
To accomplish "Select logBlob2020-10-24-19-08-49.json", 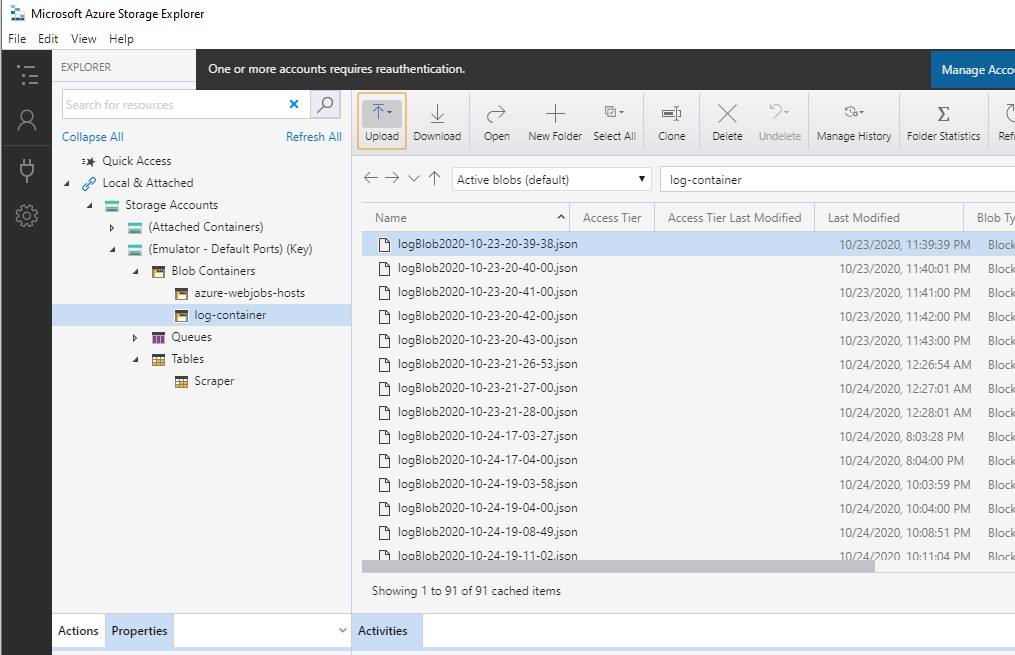I will [x=487, y=531].
